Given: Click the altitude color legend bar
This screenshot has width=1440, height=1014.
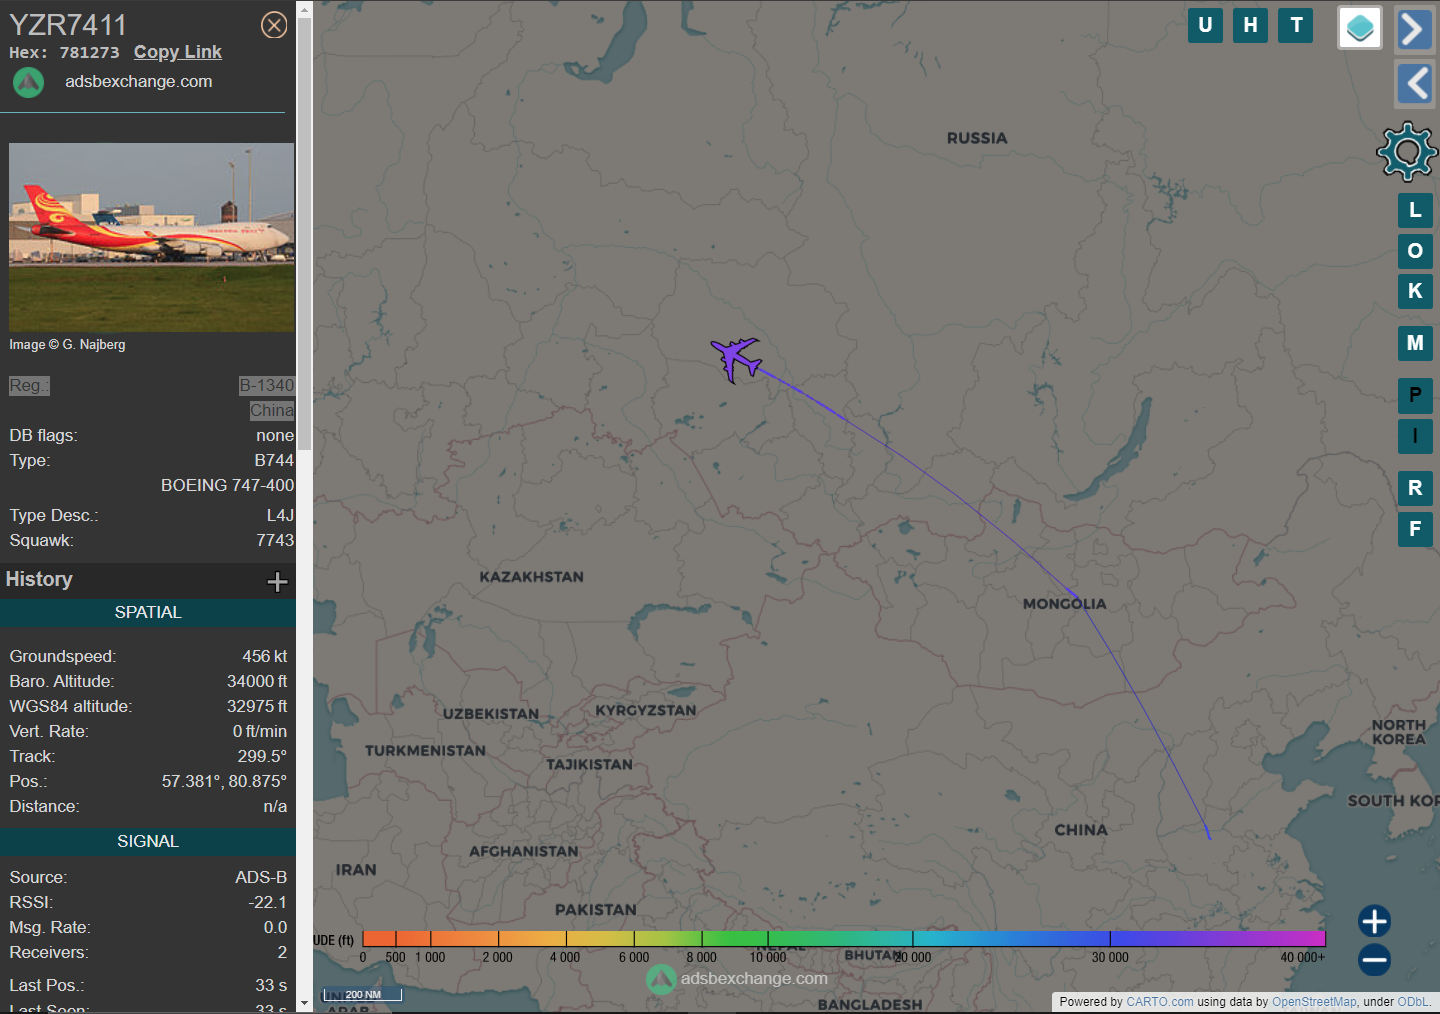Looking at the screenshot, I should [x=843, y=939].
